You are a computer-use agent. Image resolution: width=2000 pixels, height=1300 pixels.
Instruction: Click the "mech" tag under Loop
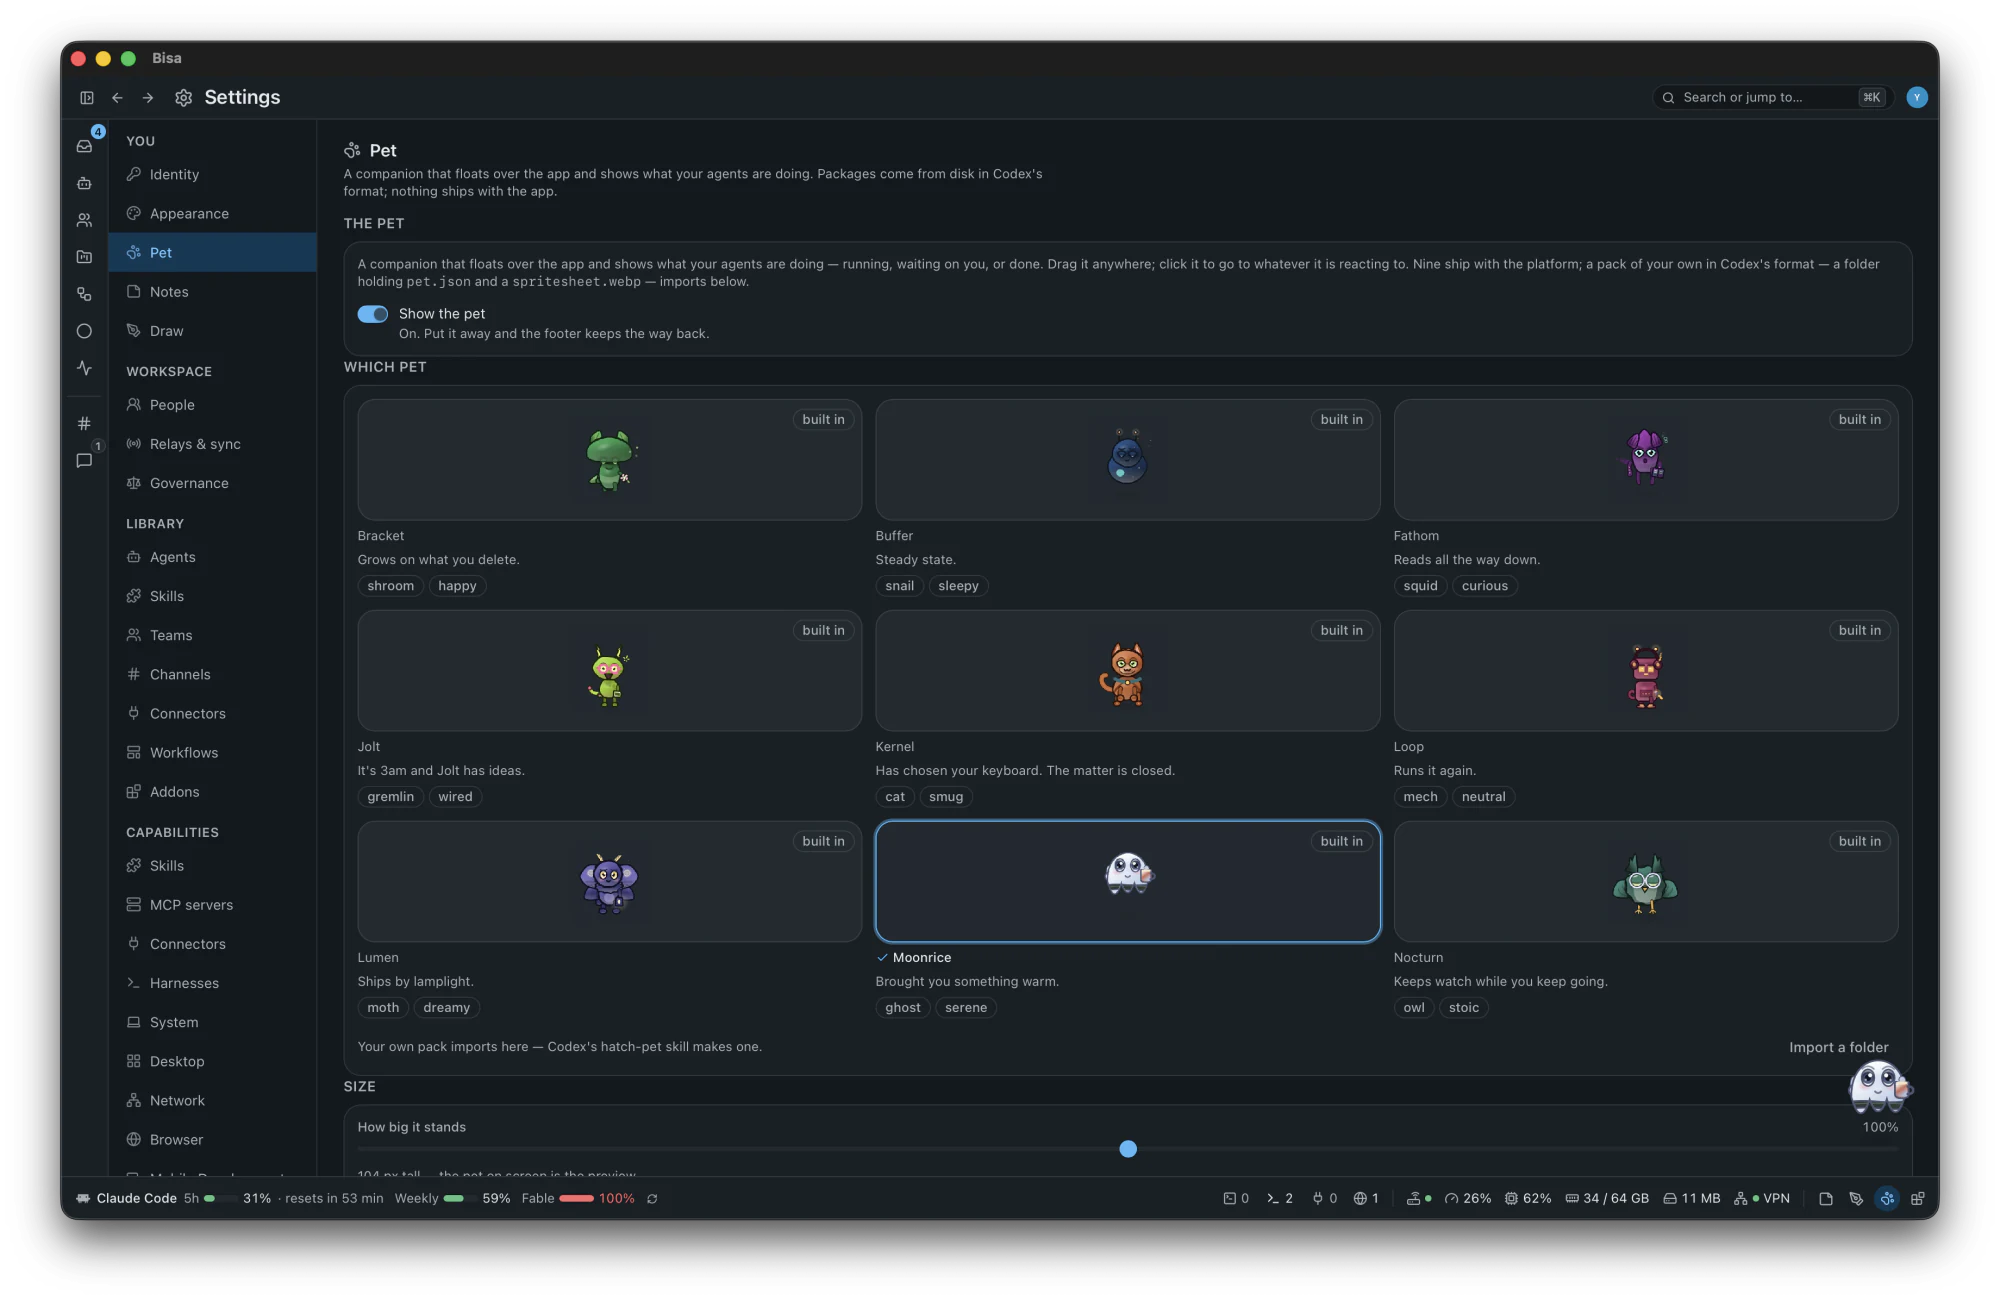pyautogui.click(x=1420, y=797)
